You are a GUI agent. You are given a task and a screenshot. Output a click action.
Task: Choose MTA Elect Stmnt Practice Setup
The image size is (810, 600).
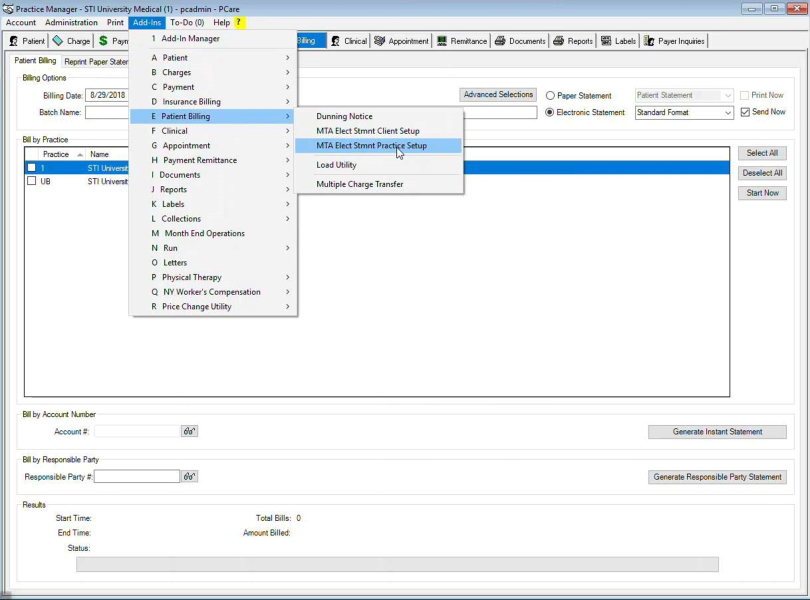tap(371, 146)
